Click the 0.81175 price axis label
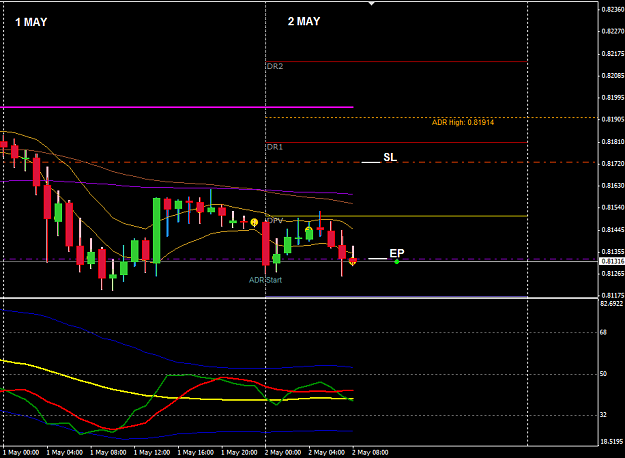 pyautogui.click(x=613, y=295)
